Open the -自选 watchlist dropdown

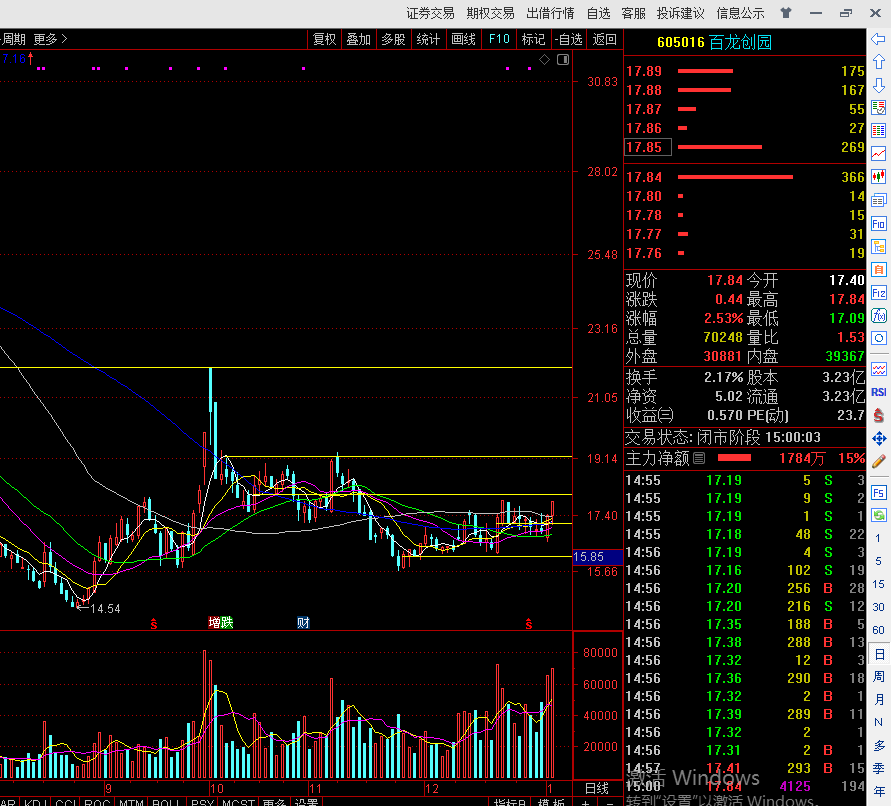click(x=568, y=39)
